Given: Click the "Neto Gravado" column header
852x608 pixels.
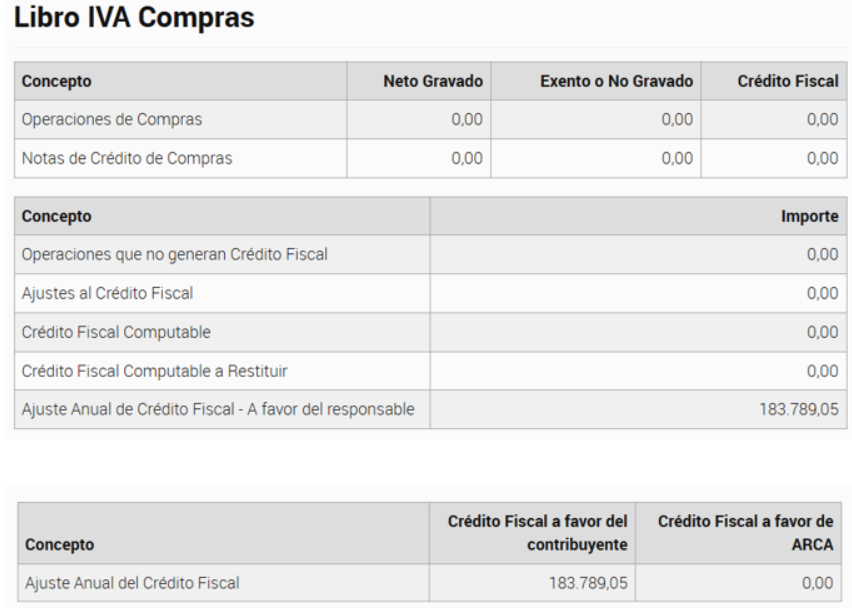Looking at the screenshot, I should point(440,82).
